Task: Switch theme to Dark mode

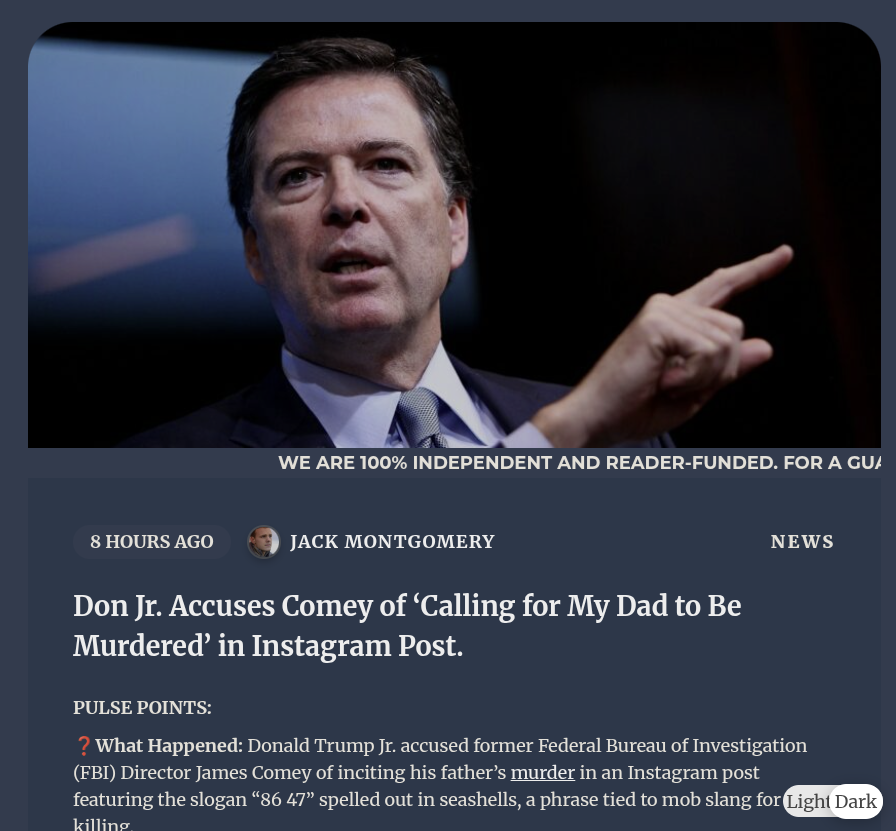Action: pyautogui.click(x=855, y=801)
